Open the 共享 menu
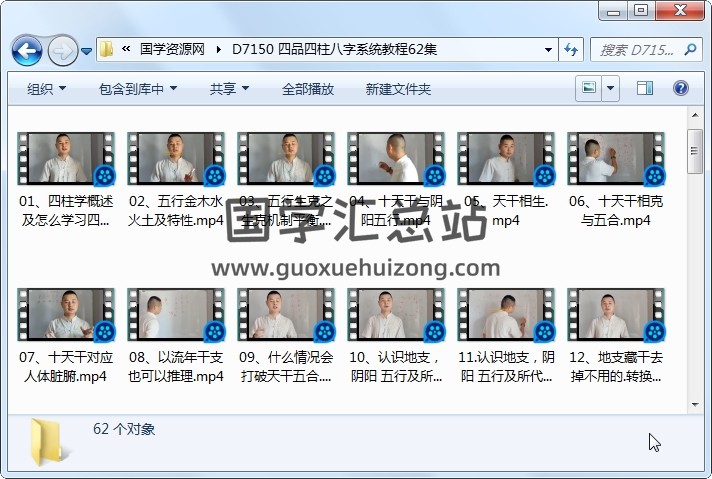The width and height of the screenshot is (712, 479). coord(229,89)
